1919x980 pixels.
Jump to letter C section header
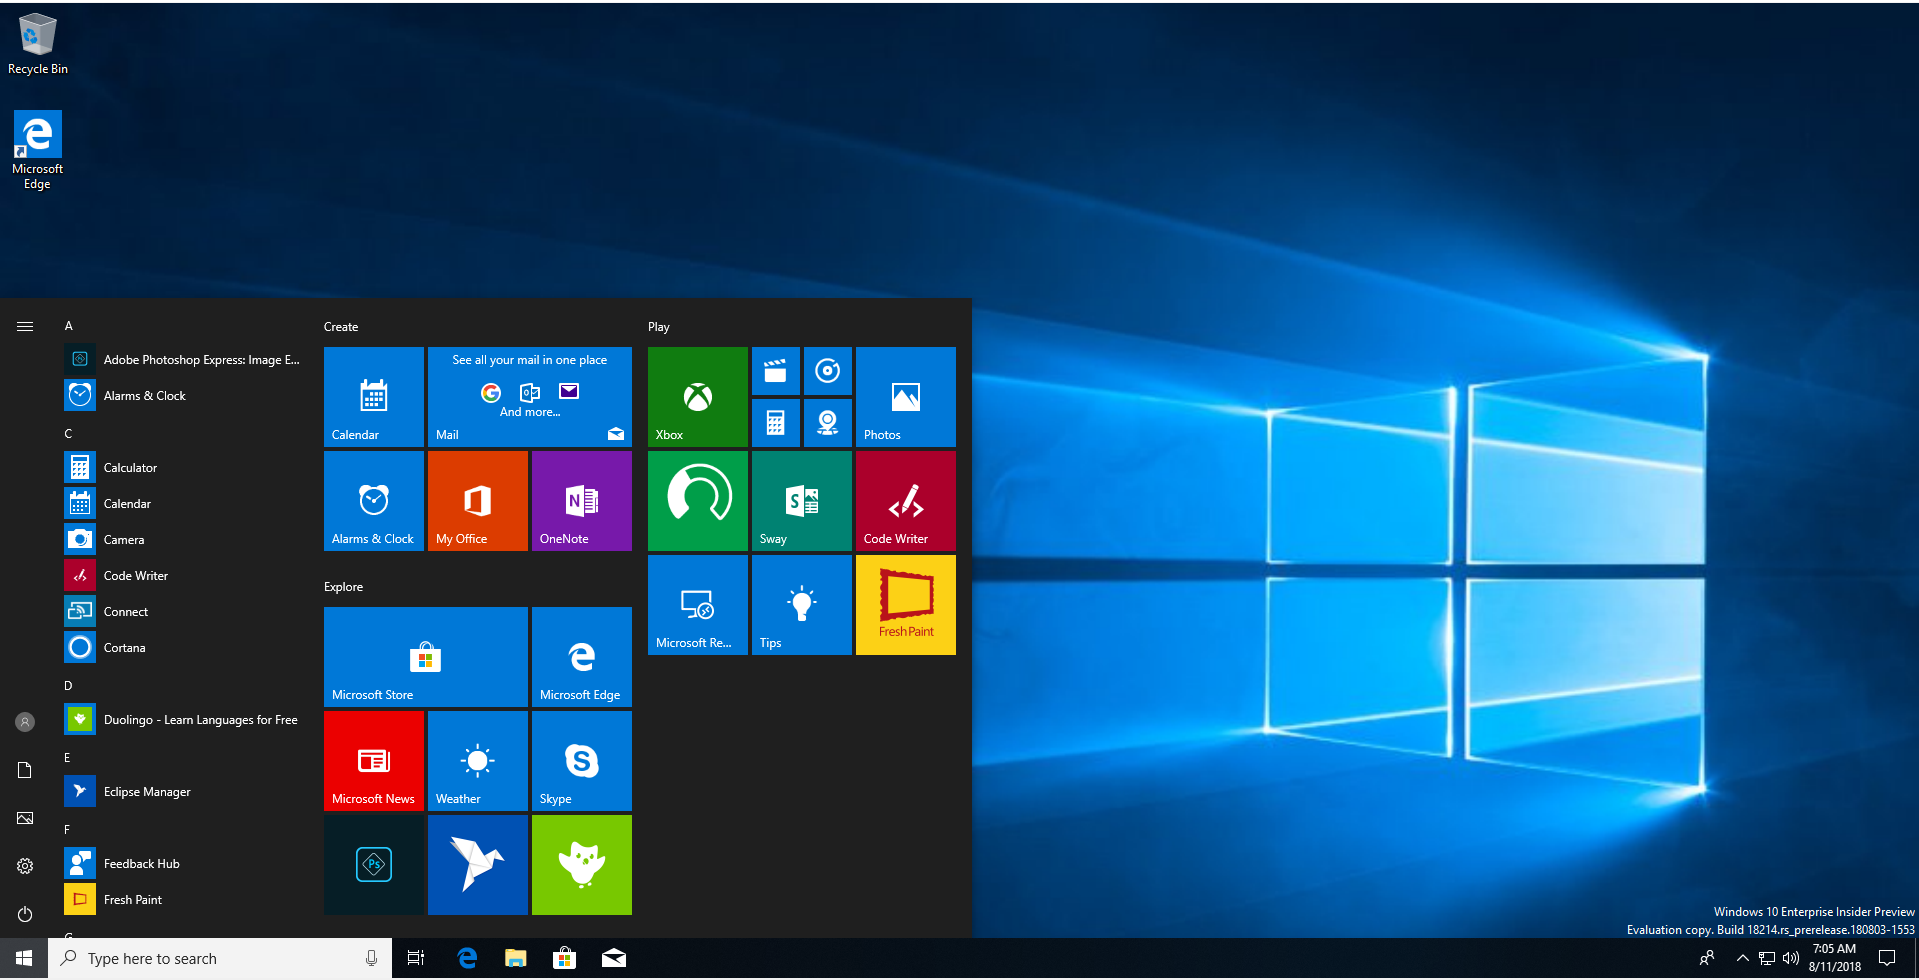pyautogui.click(x=69, y=434)
